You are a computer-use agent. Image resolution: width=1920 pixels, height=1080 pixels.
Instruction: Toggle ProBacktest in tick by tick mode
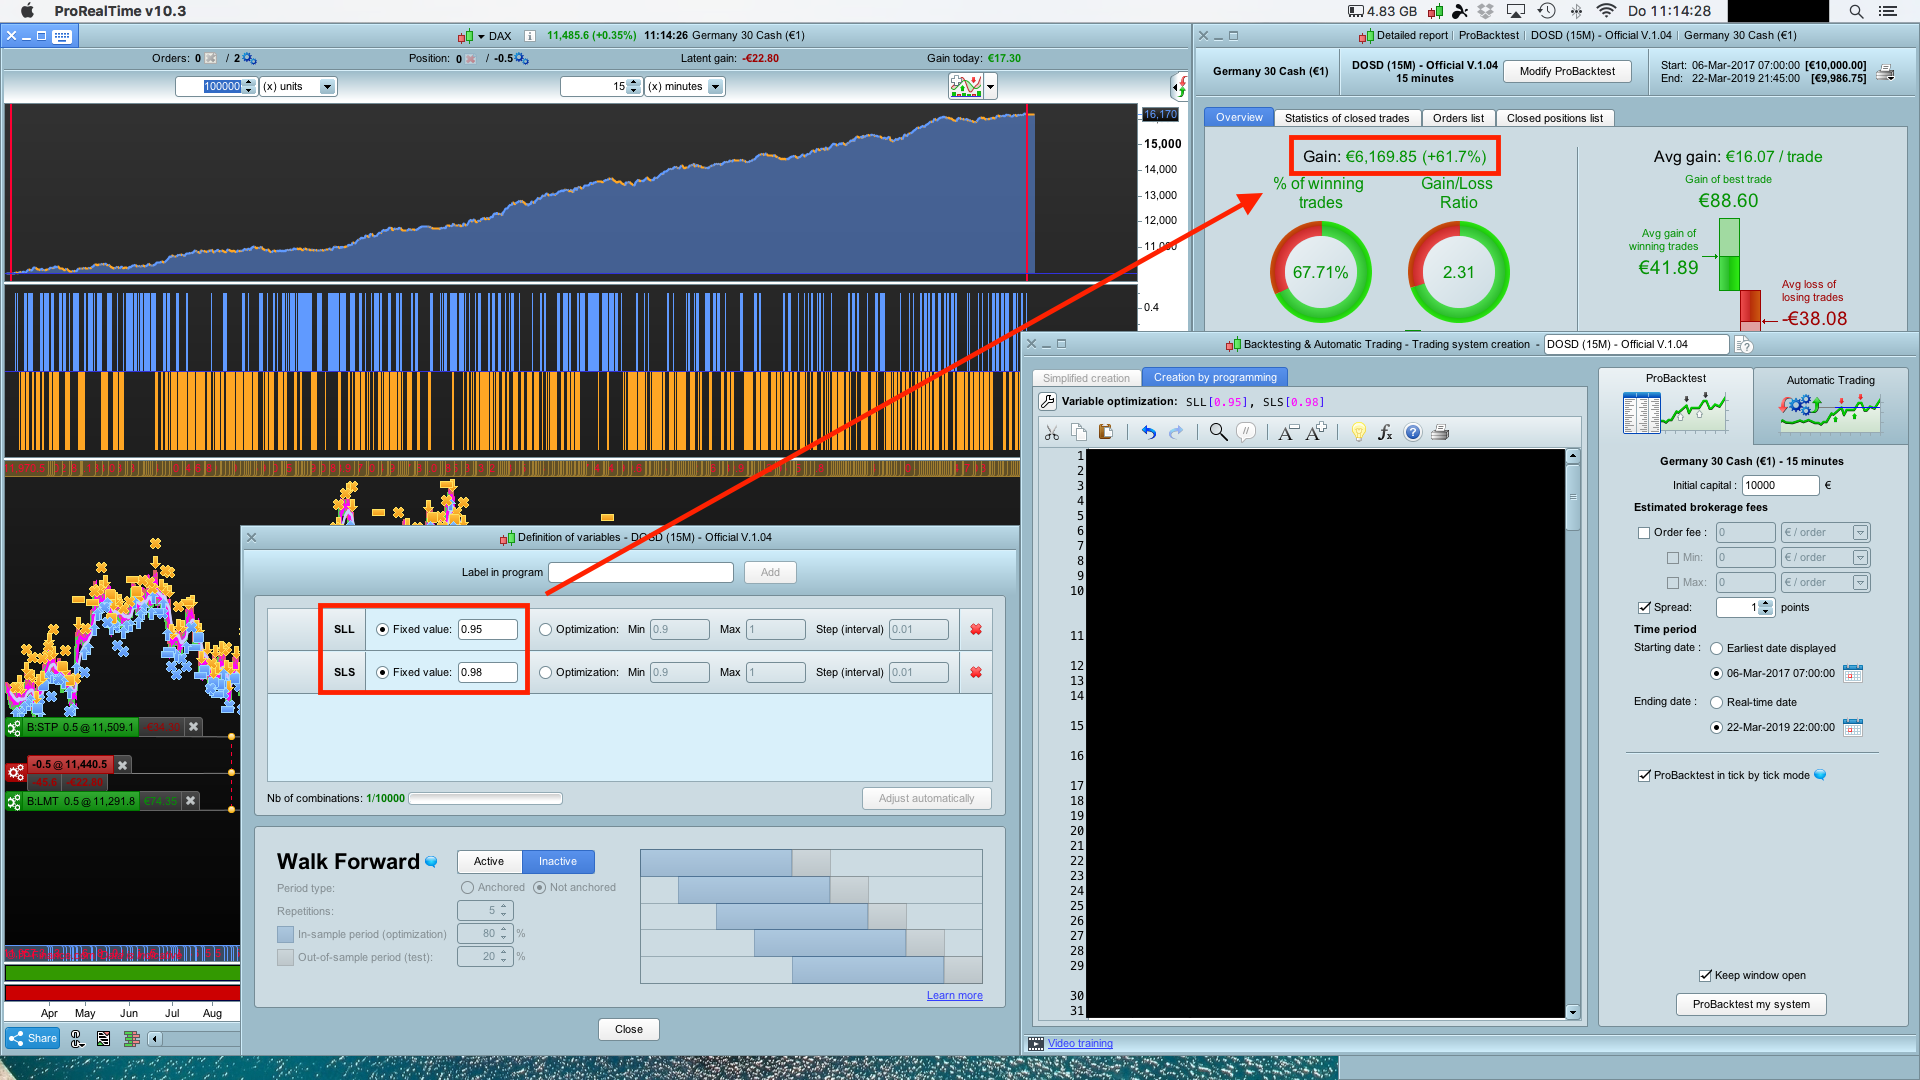1643,775
